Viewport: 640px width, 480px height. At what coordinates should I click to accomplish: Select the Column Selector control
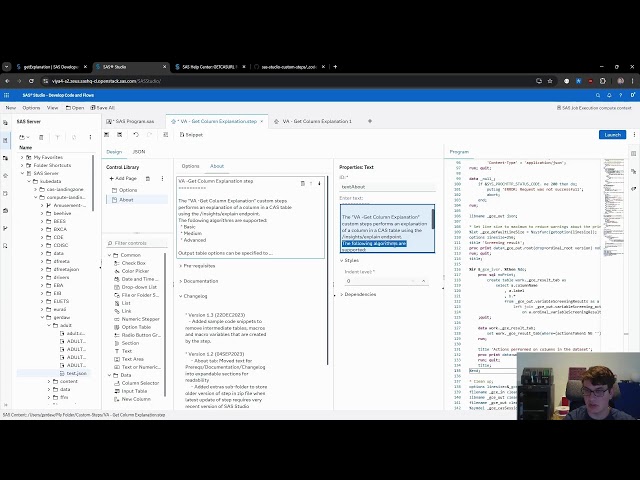[140, 383]
